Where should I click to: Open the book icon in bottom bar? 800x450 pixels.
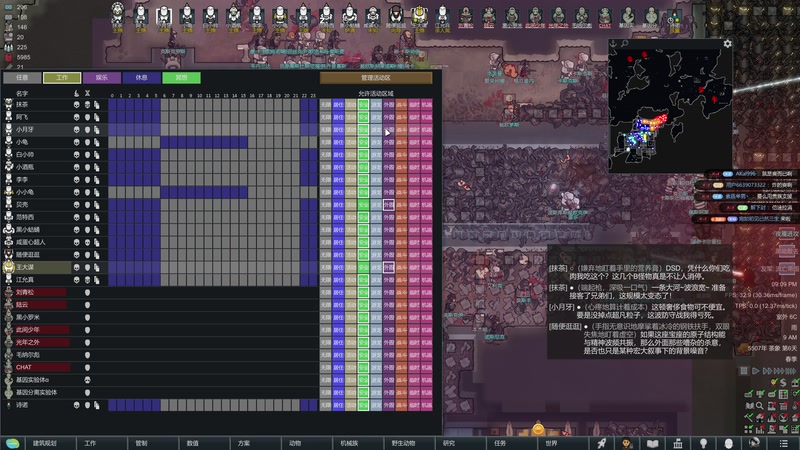653,443
